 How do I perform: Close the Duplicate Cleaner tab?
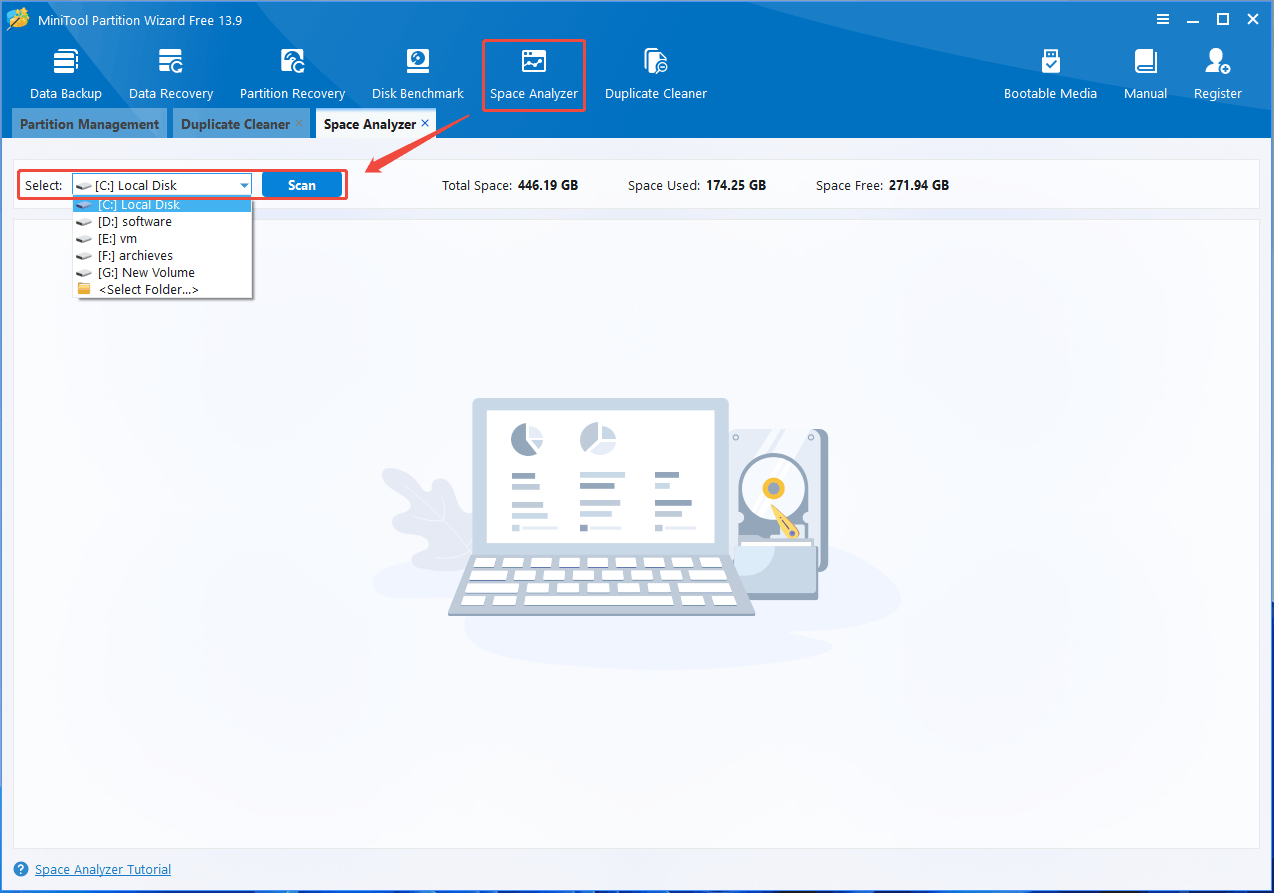point(299,123)
